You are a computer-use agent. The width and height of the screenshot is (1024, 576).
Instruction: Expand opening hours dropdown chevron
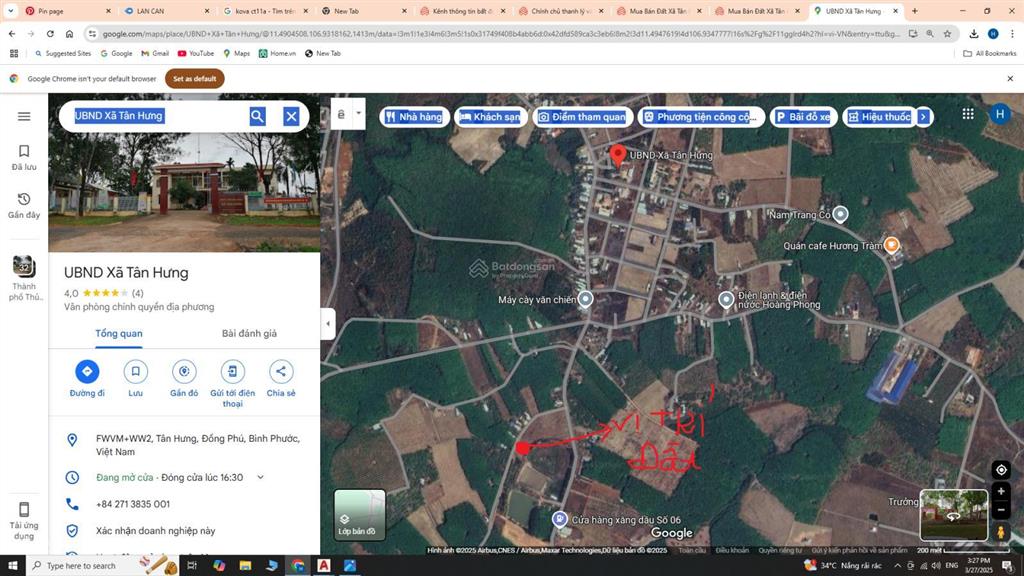pyautogui.click(x=261, y=478)
